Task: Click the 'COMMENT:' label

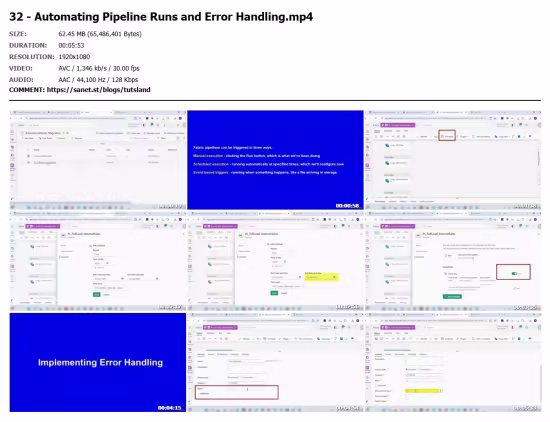Action: pos(27,90)
